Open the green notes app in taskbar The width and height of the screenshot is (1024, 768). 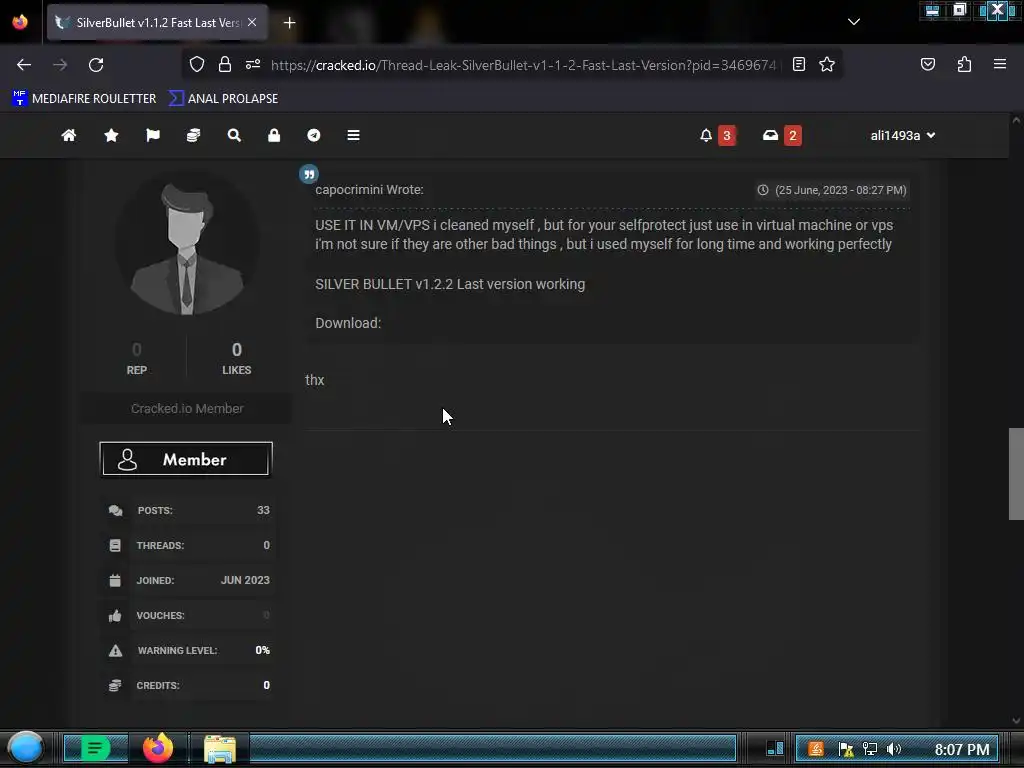[x=95, y=748]
